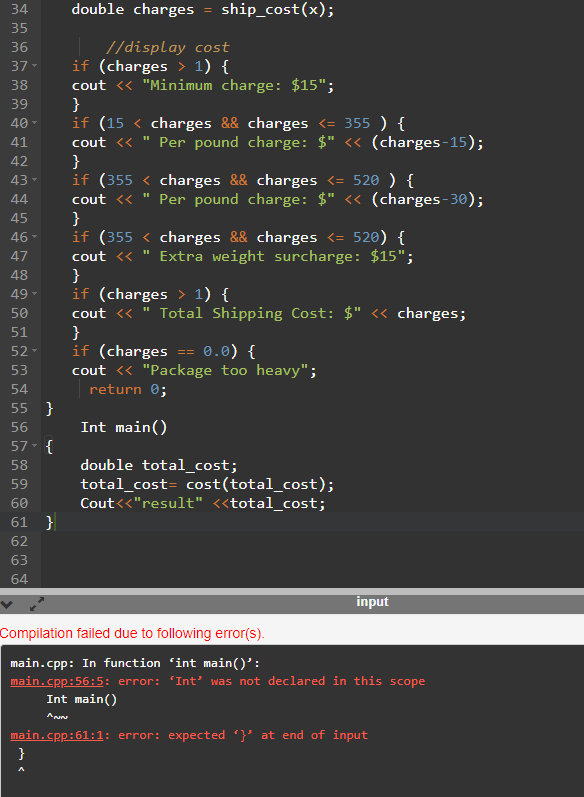Select line number 56 in the gutter
The height and width of the screenshot is (797, 584).
point(19,427)
